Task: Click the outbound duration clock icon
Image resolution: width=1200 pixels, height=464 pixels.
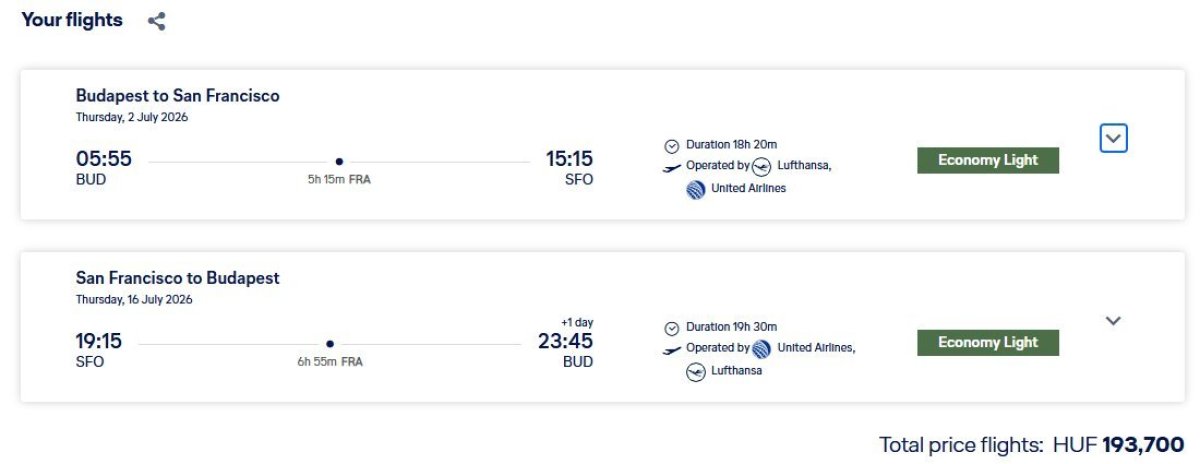Action: click(672, 145)
